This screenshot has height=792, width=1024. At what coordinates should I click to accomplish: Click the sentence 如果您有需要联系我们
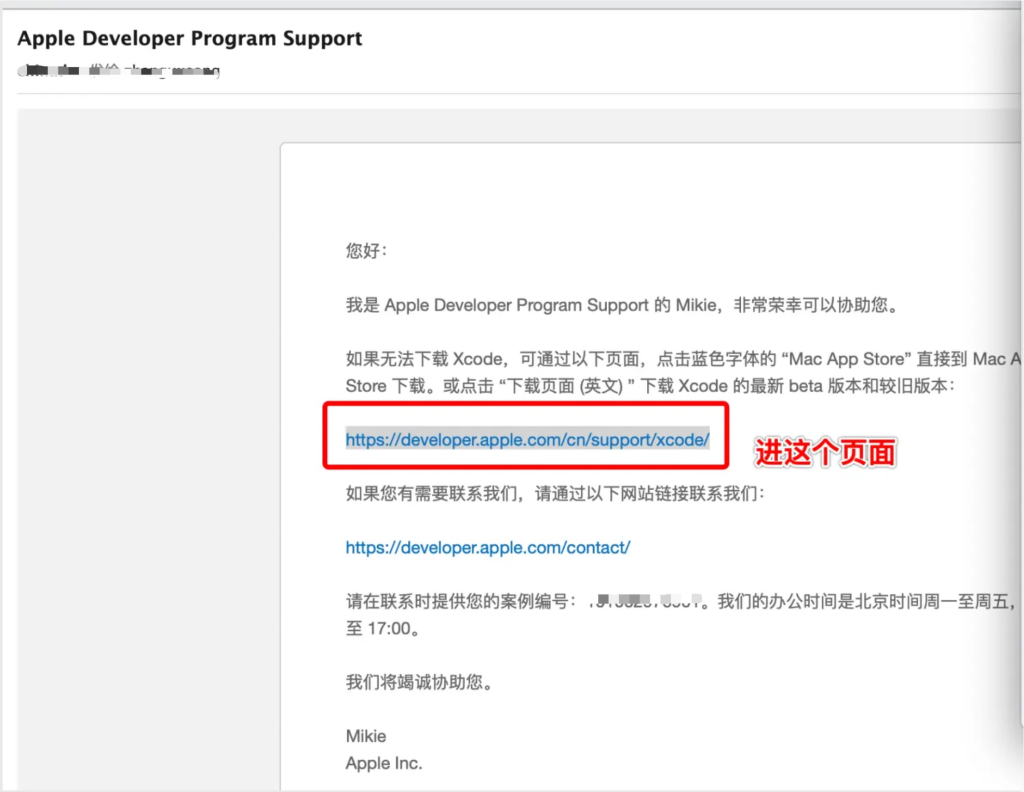click(555, 493)
